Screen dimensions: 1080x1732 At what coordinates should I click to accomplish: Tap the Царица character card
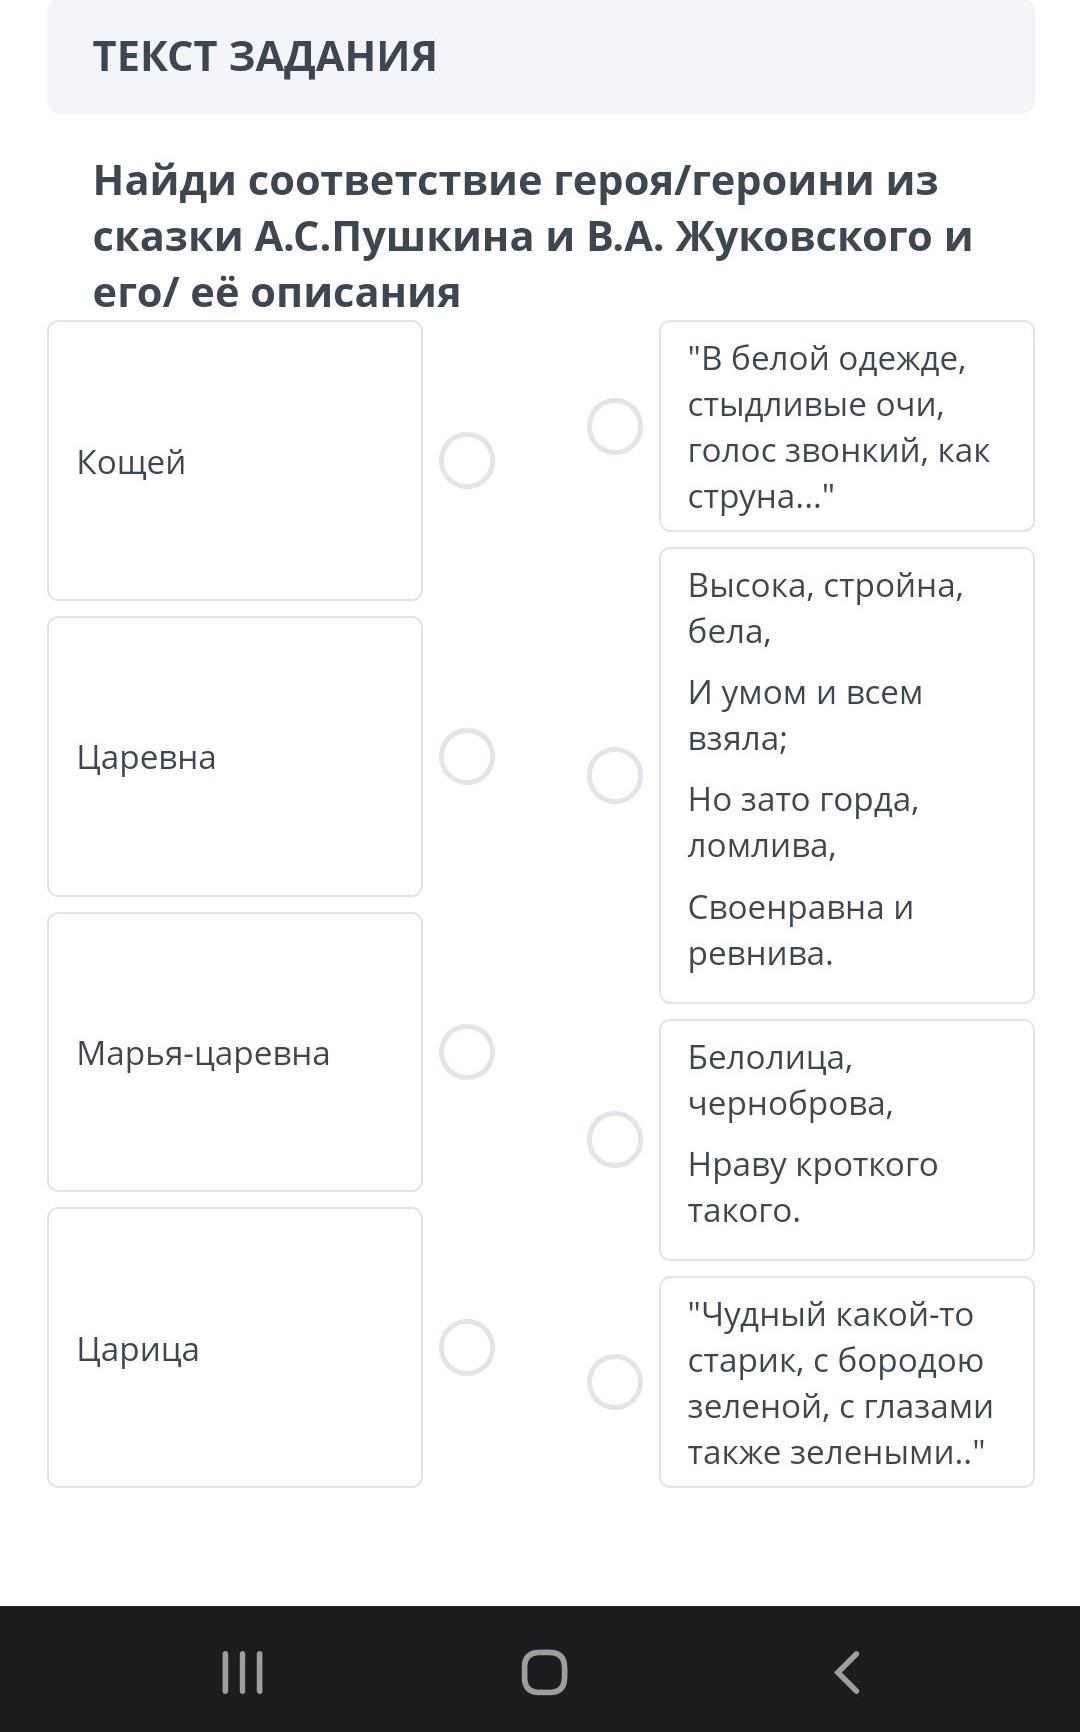pyautogui.click(x=235, y=1348)
